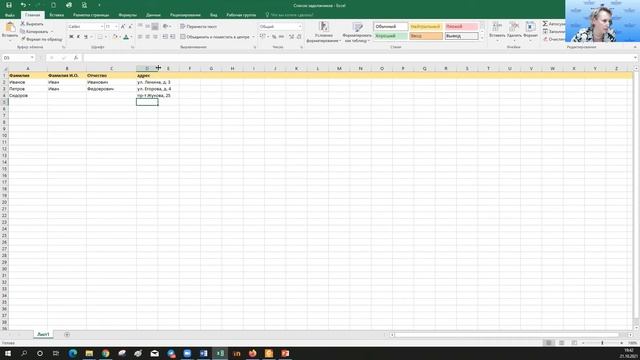This screenshot has height=360, width=640.
Task: Open Format as Table menu
Action: [357, 32]
